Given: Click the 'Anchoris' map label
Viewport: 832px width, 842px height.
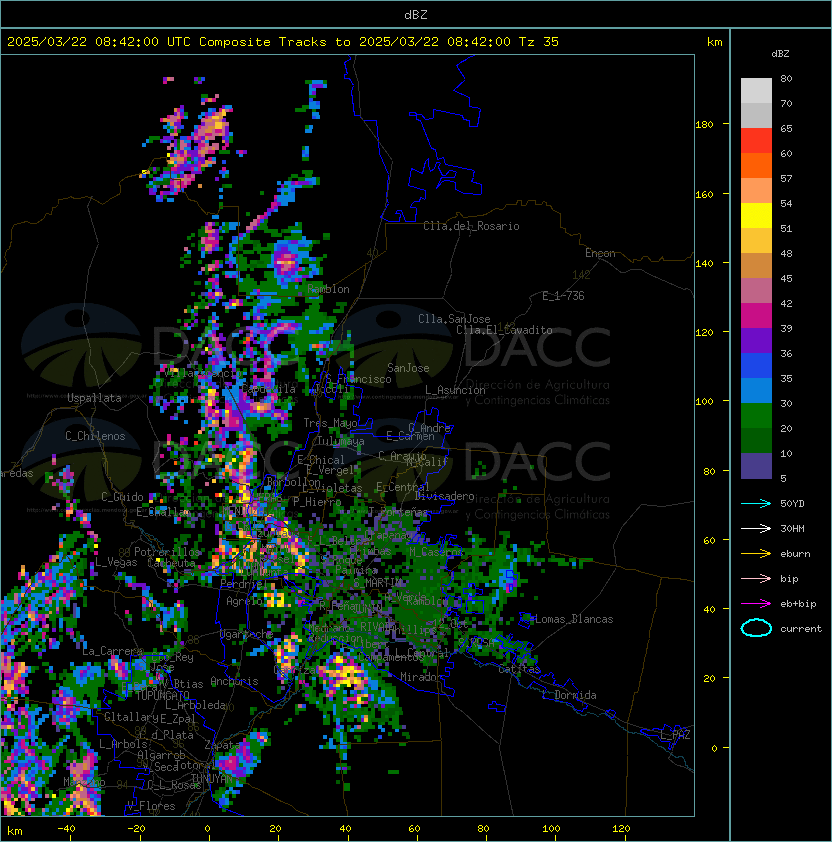Looking at the screenshot, I should point(234,681).
